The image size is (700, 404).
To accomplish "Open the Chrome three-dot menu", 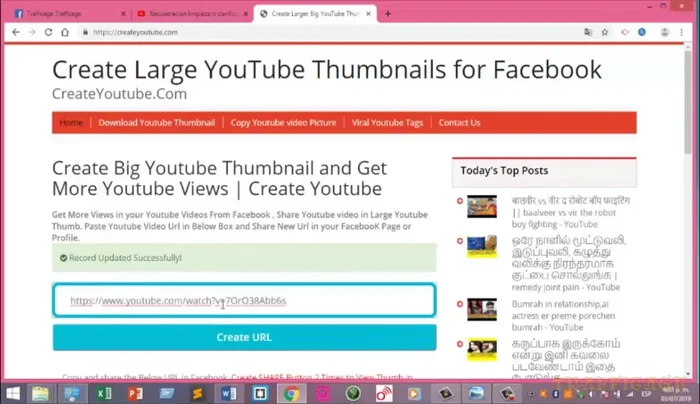I will point(685,32).
